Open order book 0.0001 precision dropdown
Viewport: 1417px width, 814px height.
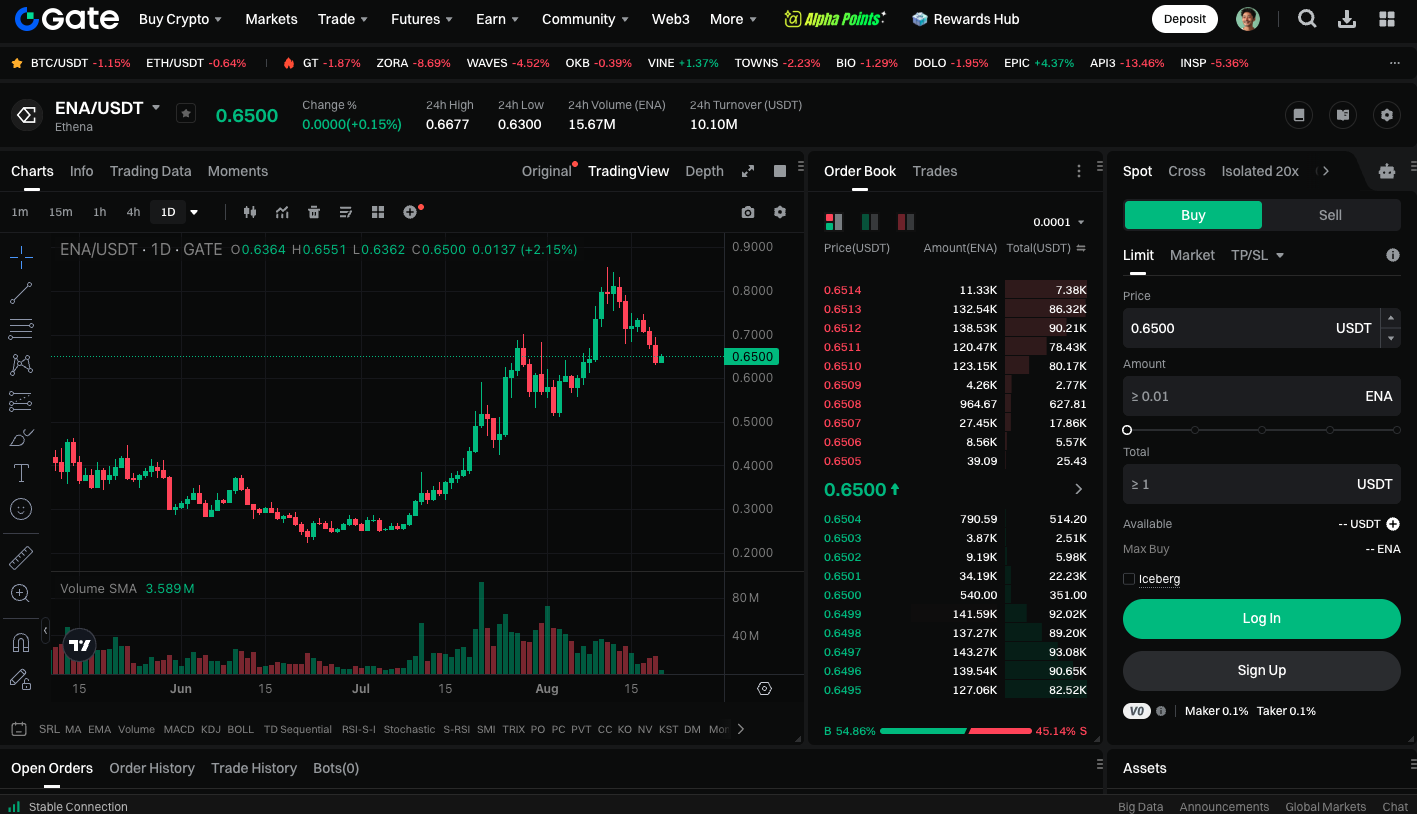click(x=1059, y=222)
